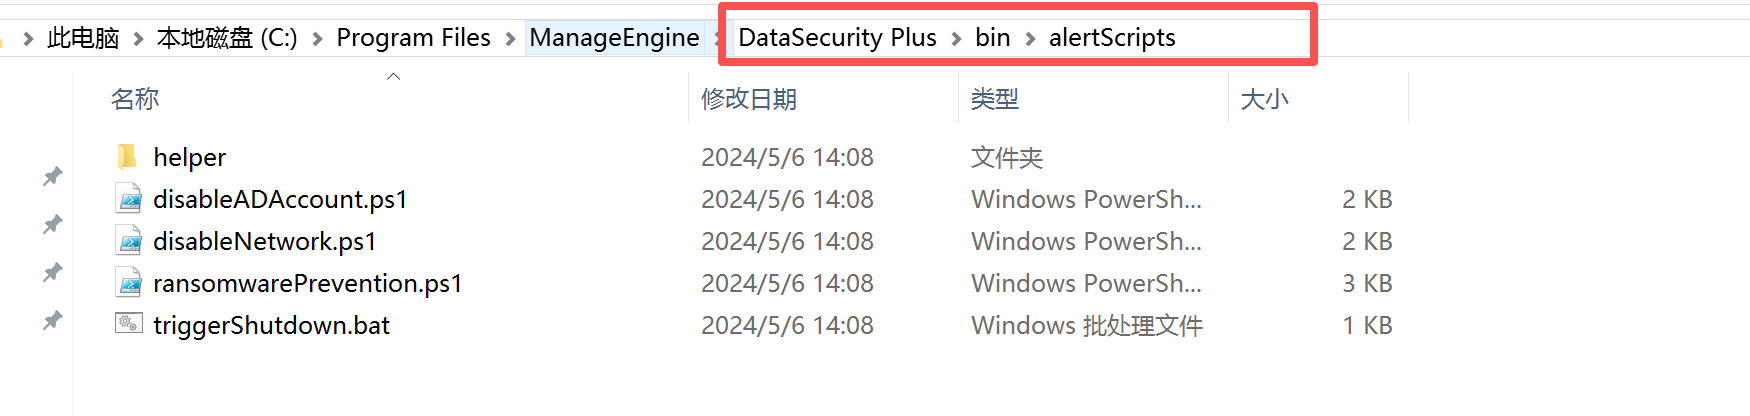The image size is (1750, 416).
Task: Click the alertScripts address bar segment
Action: pyautogui.click(x=1112, y=38)
